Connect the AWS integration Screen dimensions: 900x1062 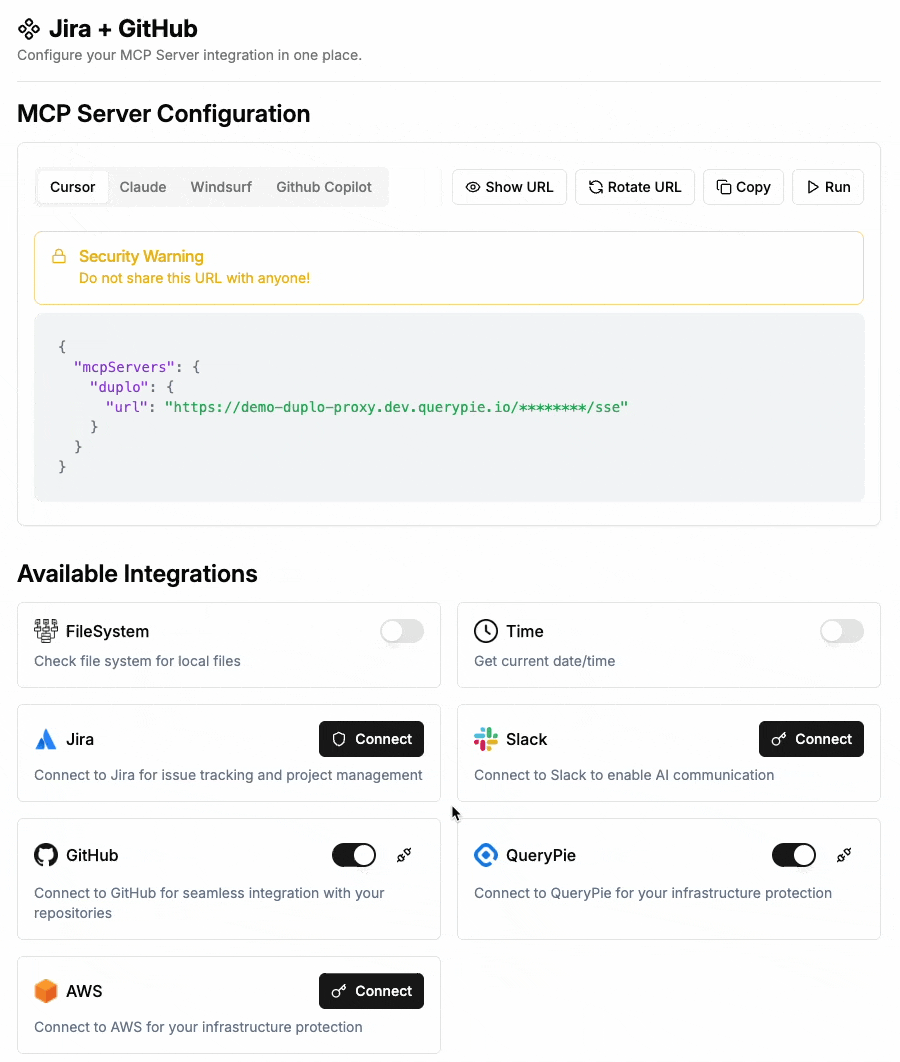click(x=371, y=991)
